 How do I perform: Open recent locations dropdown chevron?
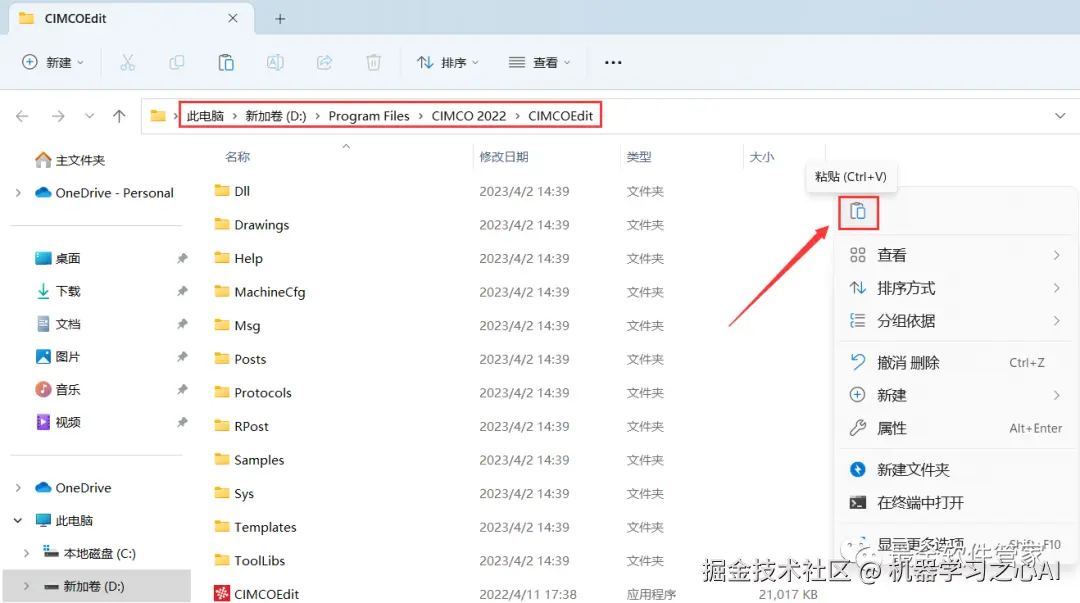click(90, 116)
